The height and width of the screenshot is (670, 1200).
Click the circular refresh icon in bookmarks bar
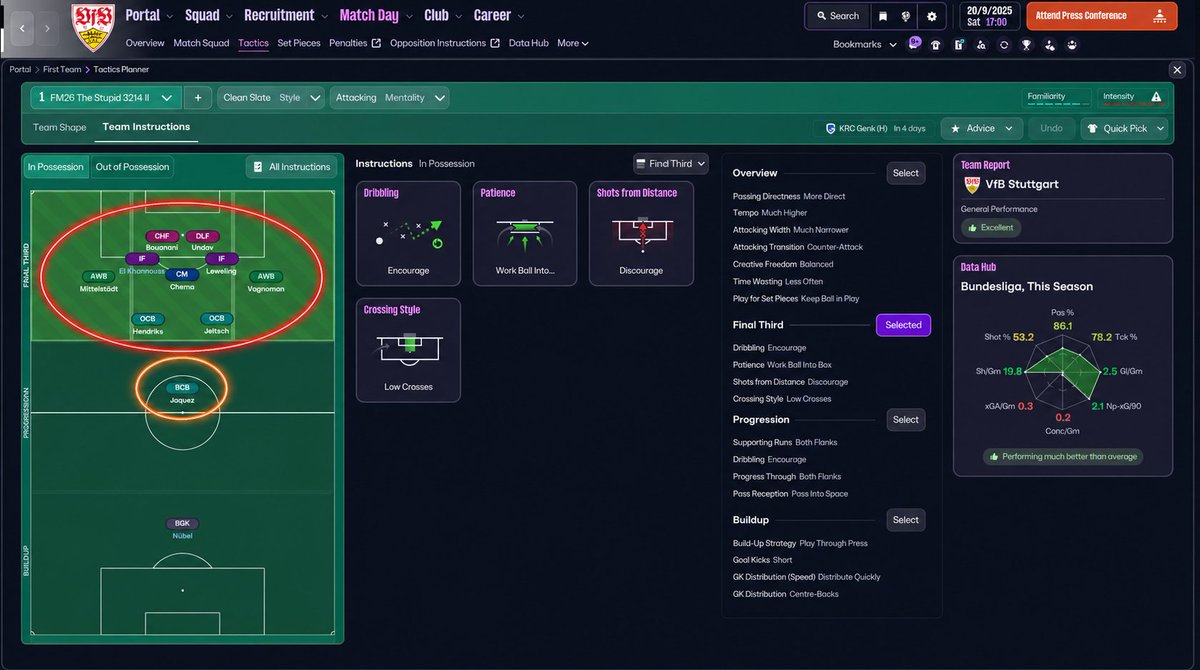[1003, 44]
